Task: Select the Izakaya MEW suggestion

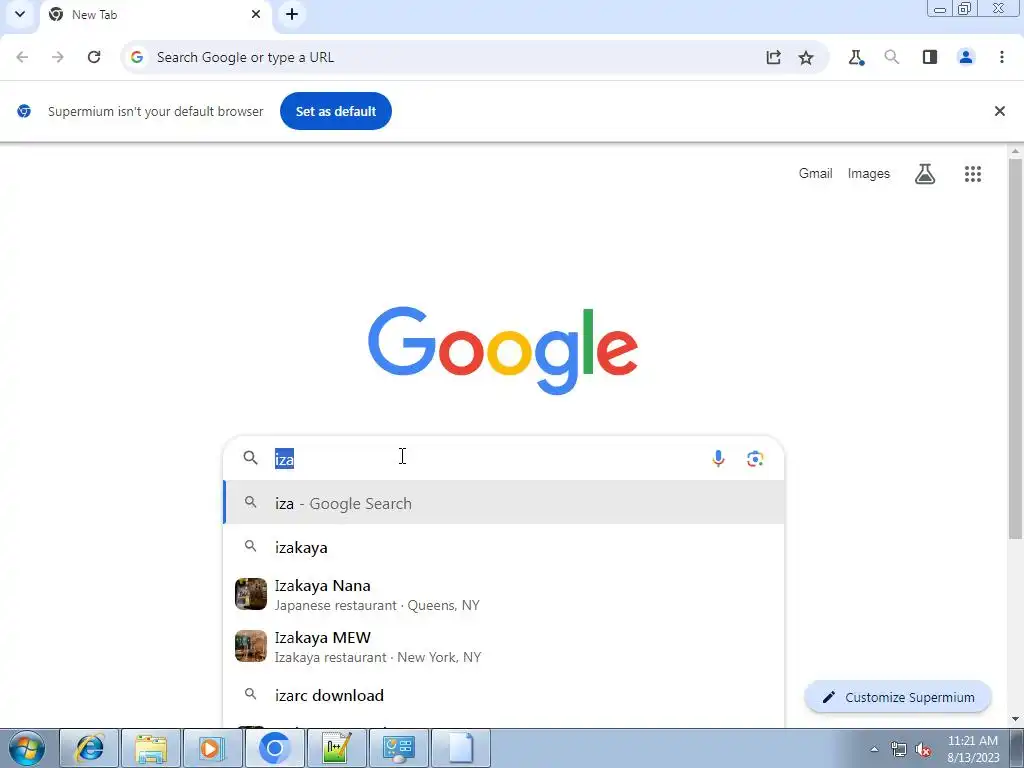Action: 504,647
